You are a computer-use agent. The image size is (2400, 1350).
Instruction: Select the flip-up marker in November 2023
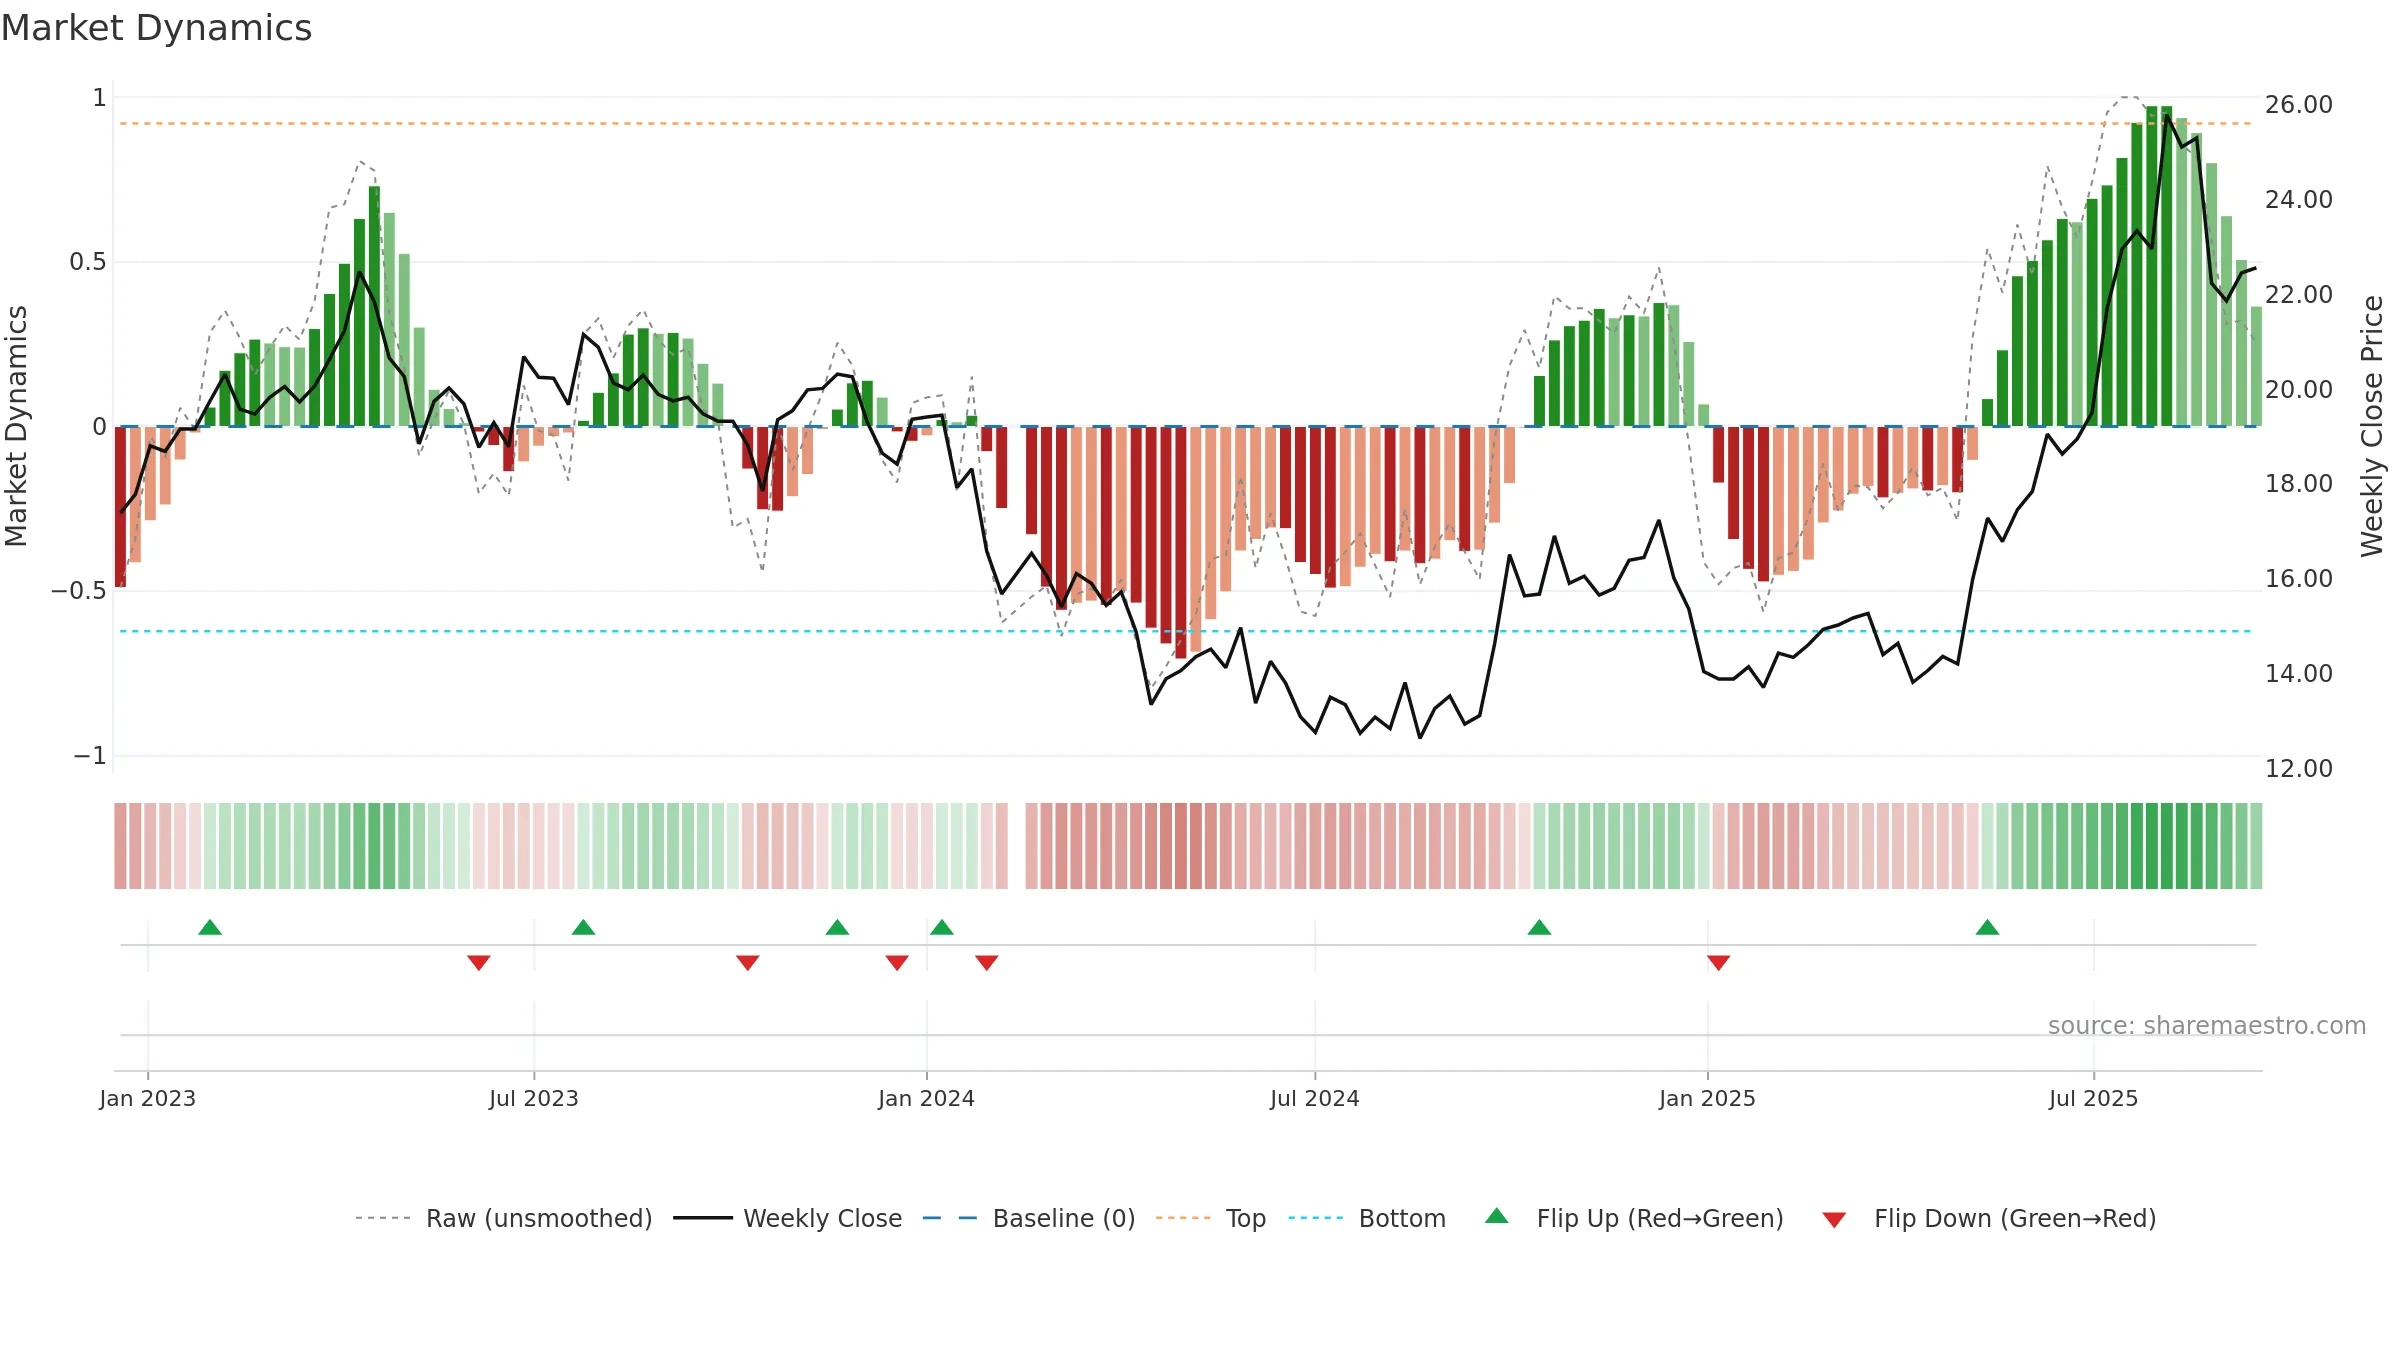click(838, 927)
